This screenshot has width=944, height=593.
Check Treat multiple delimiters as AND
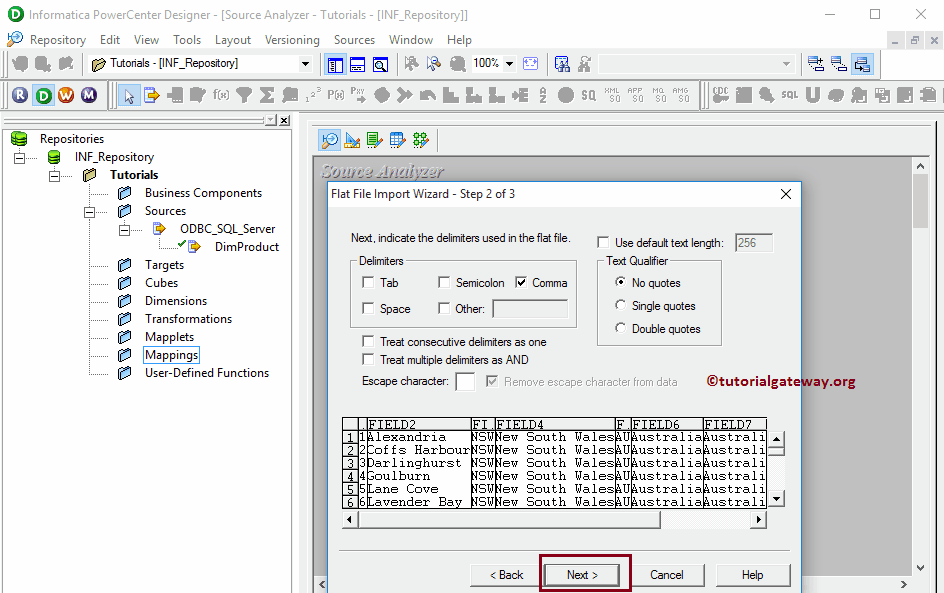pos(368,359)
